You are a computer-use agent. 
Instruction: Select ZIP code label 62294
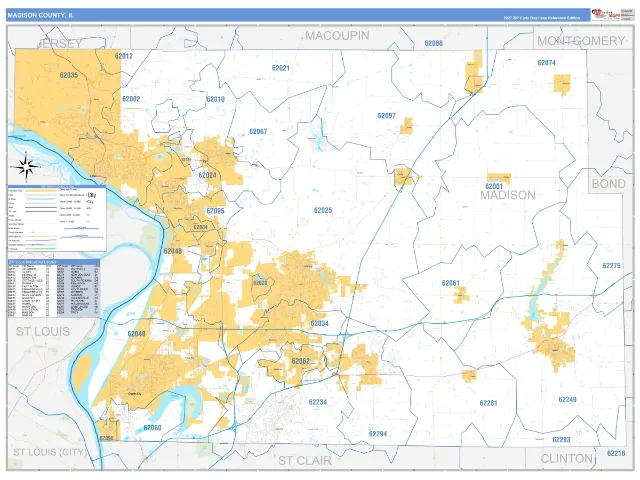378,434
